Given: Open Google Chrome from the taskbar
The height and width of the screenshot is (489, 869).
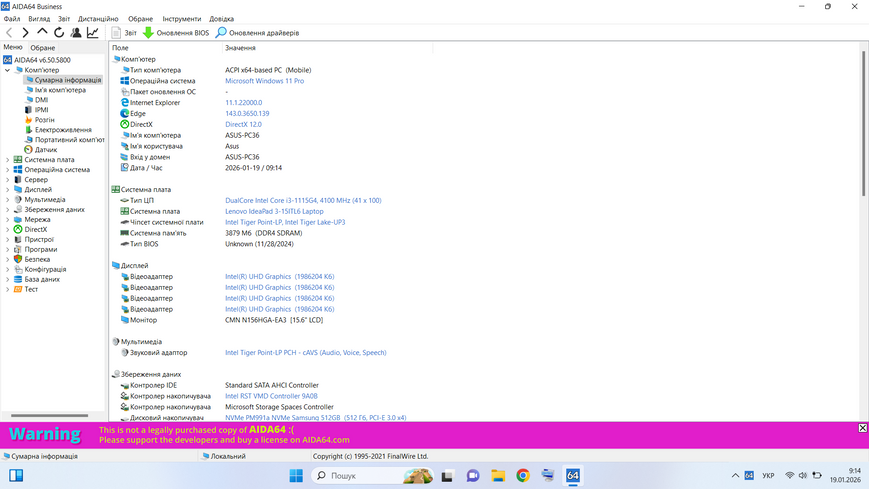Looking at the screenshot, I should click(x=523, y=476).
